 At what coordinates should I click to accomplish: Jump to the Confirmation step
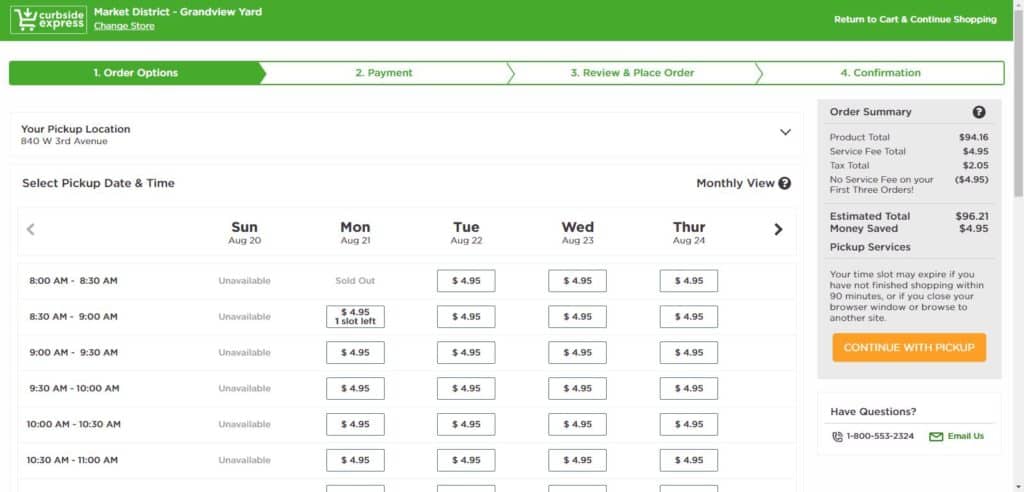coord(880,73)
